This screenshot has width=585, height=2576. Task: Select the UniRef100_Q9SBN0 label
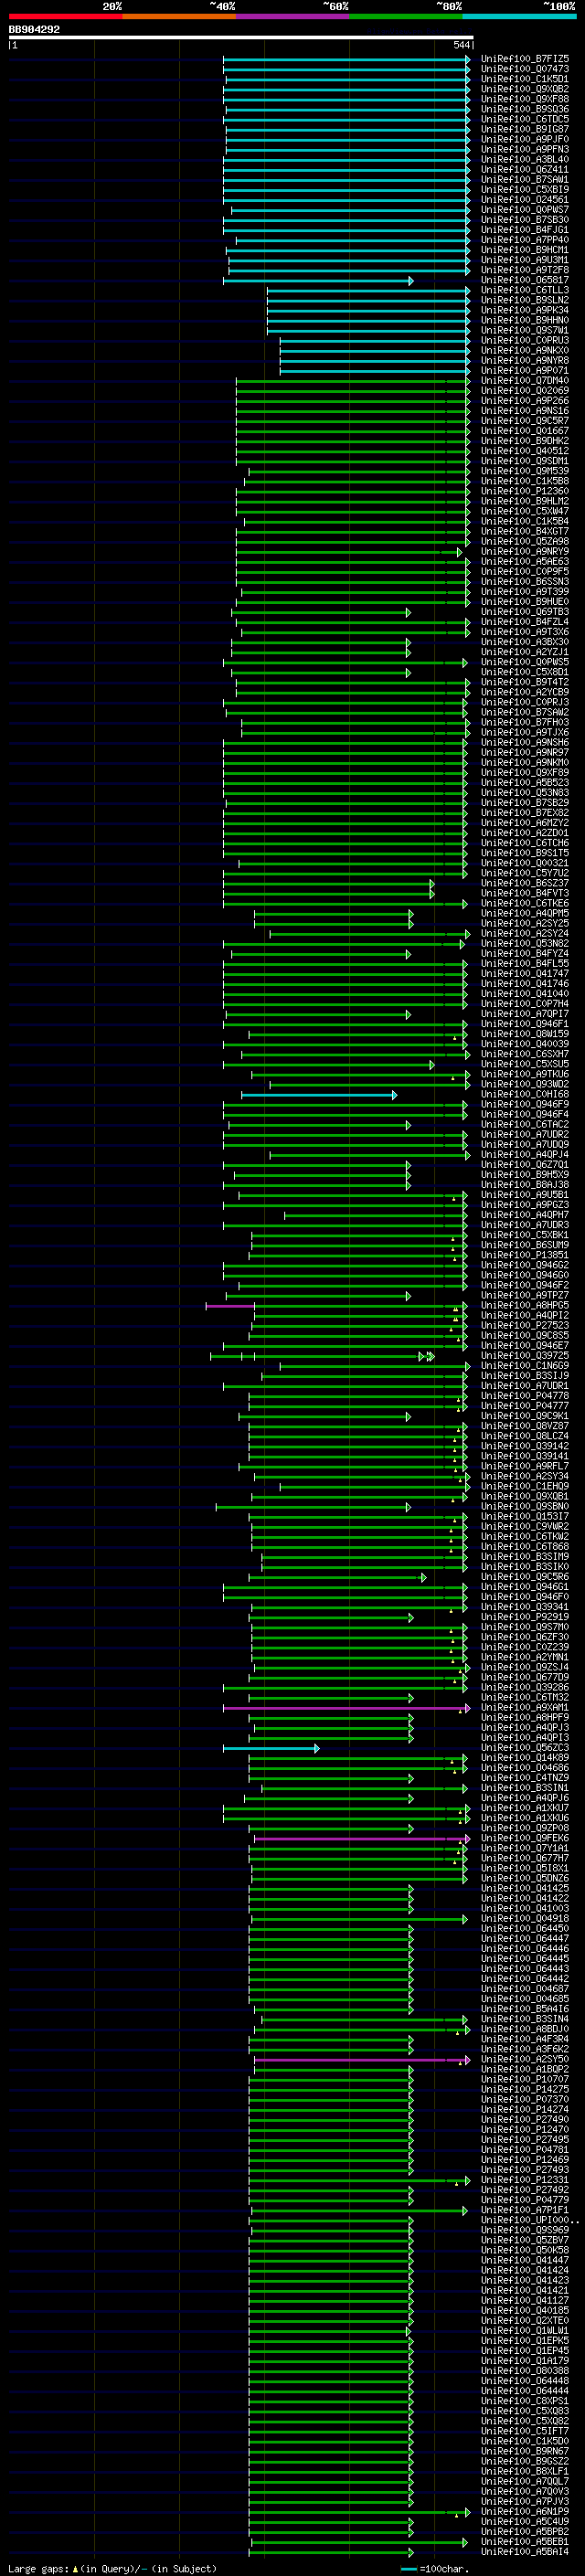(524, 1506)
